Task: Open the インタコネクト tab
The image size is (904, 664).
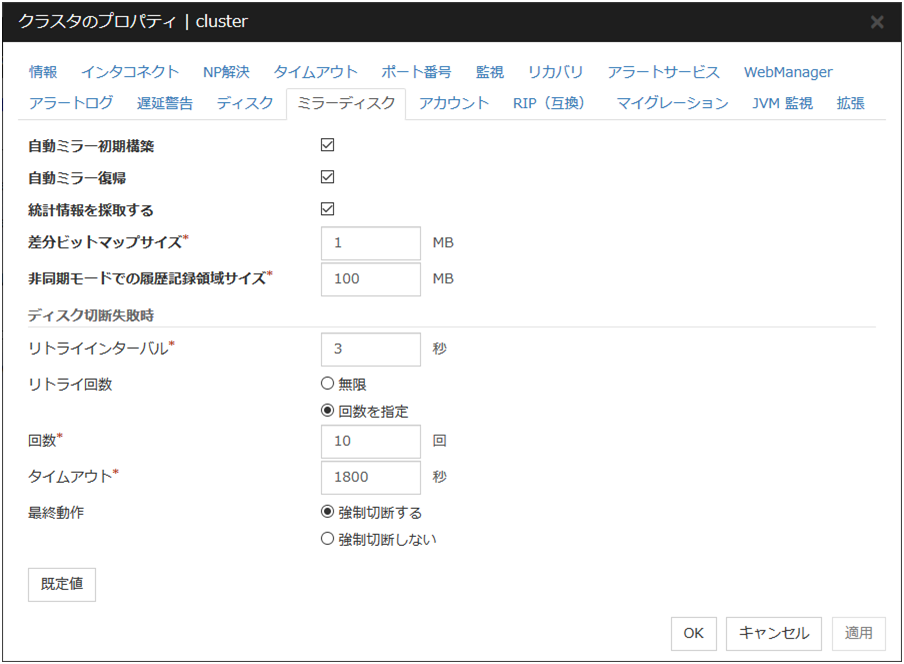Action: (130, 72)
